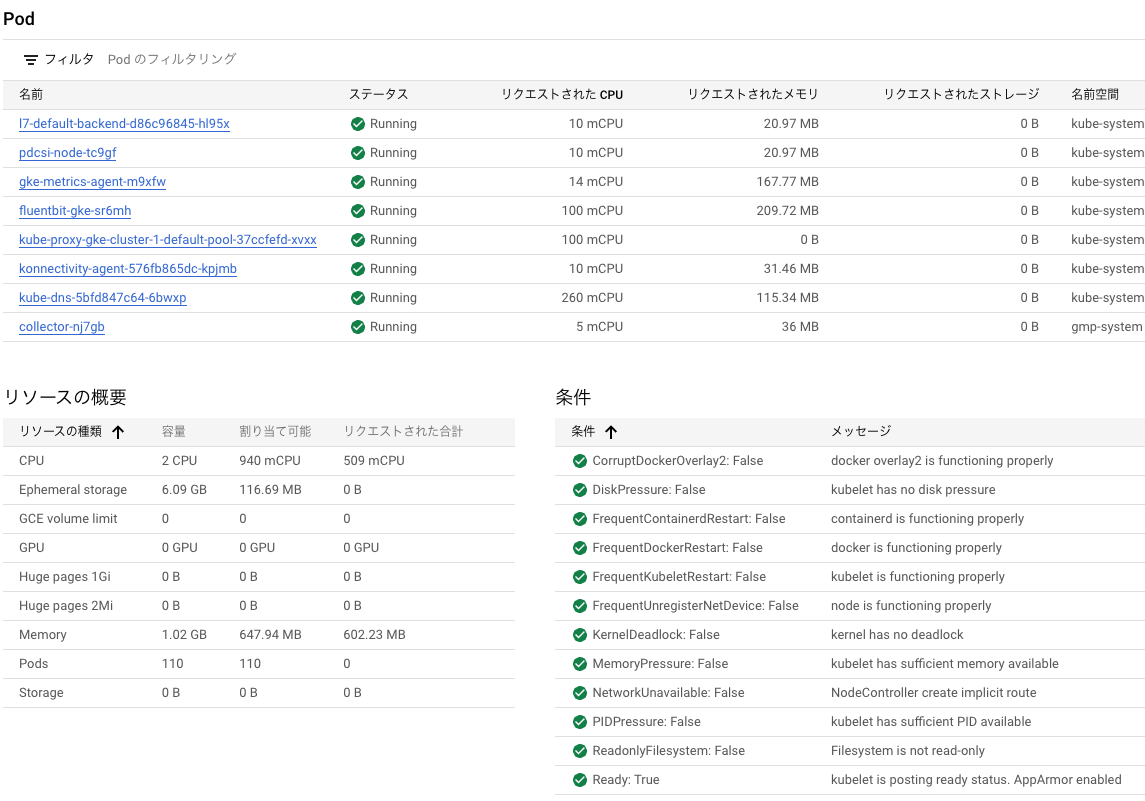Click the Ephemeral storage resource row
This screenshot has width=1145, height=801.
point(259,490)
